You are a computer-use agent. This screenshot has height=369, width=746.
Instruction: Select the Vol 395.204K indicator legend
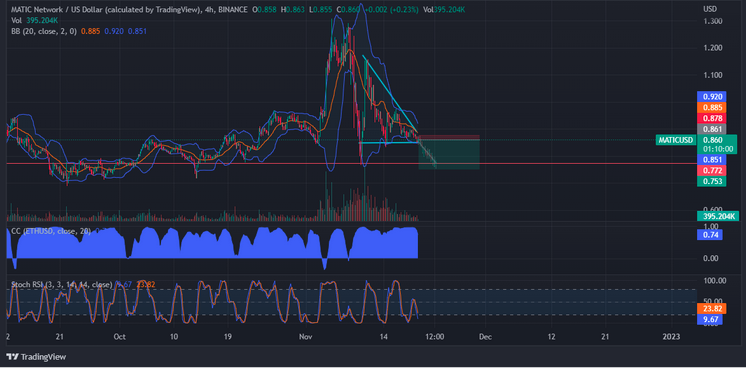point(34,20)
